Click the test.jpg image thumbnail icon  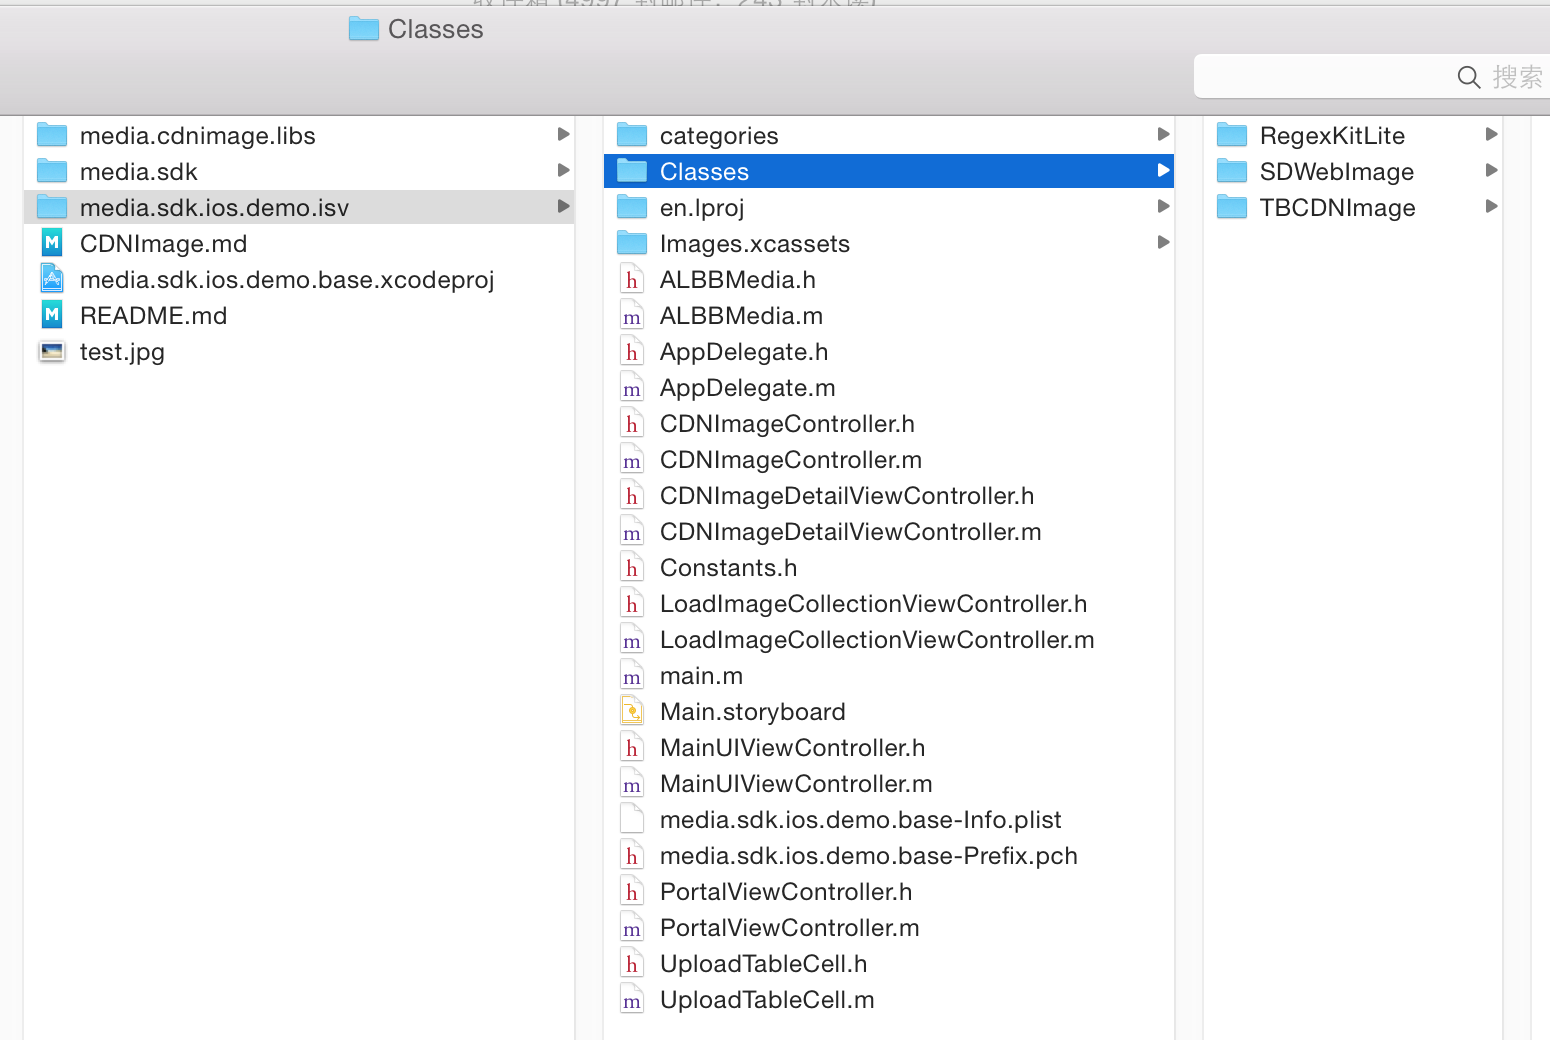52,352
